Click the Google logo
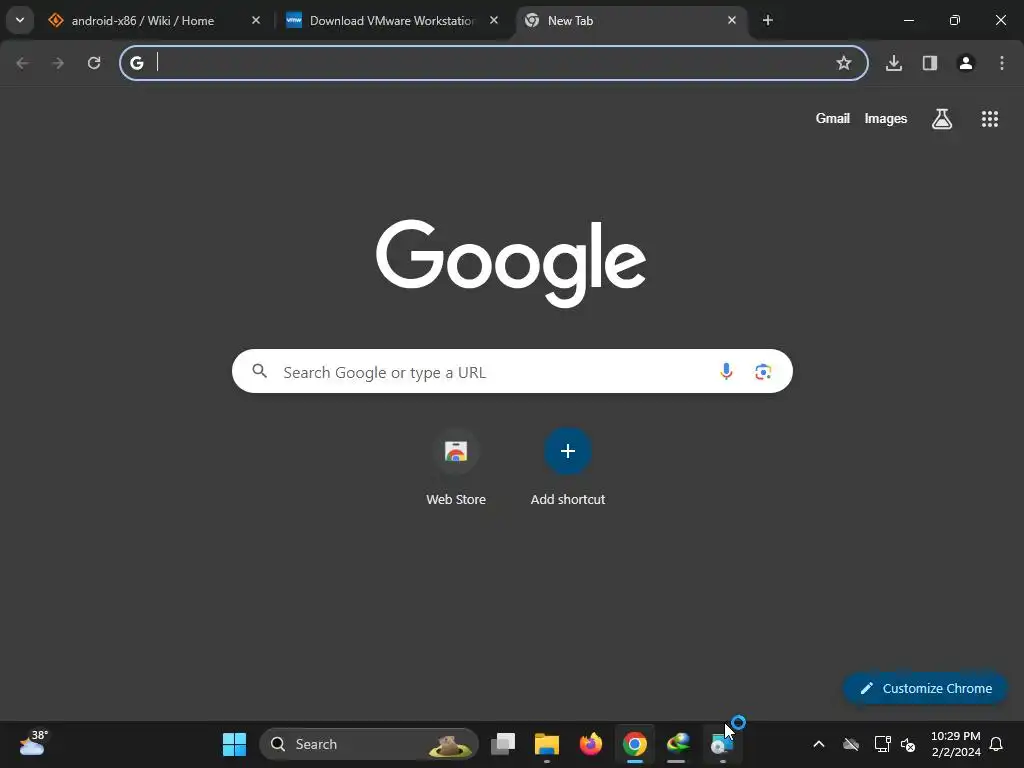 [x=511, y=263]
